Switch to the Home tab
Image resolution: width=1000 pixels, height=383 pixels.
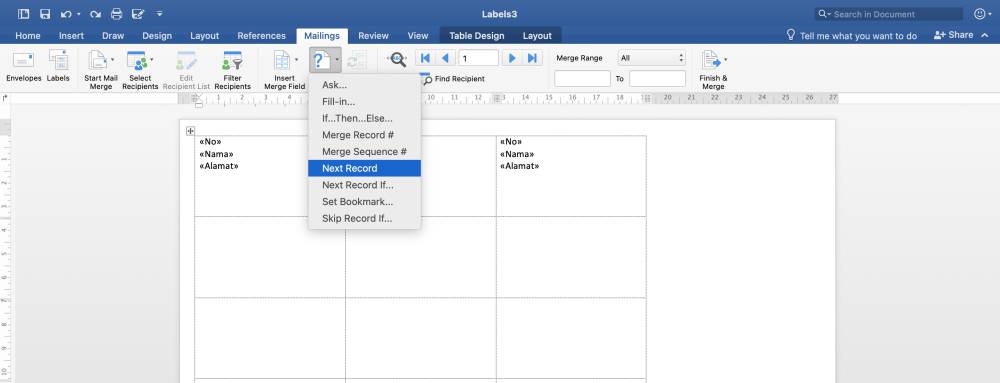point(28,36)
